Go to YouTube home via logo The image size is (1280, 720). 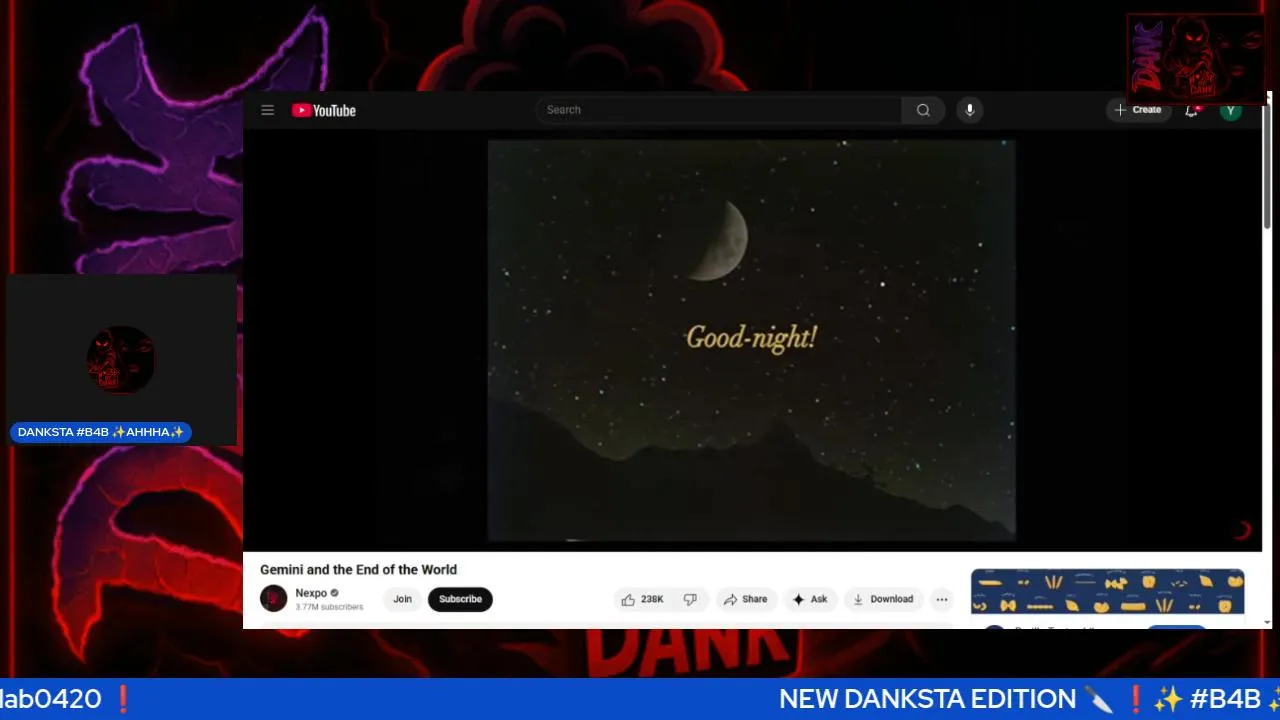(324, 110)
